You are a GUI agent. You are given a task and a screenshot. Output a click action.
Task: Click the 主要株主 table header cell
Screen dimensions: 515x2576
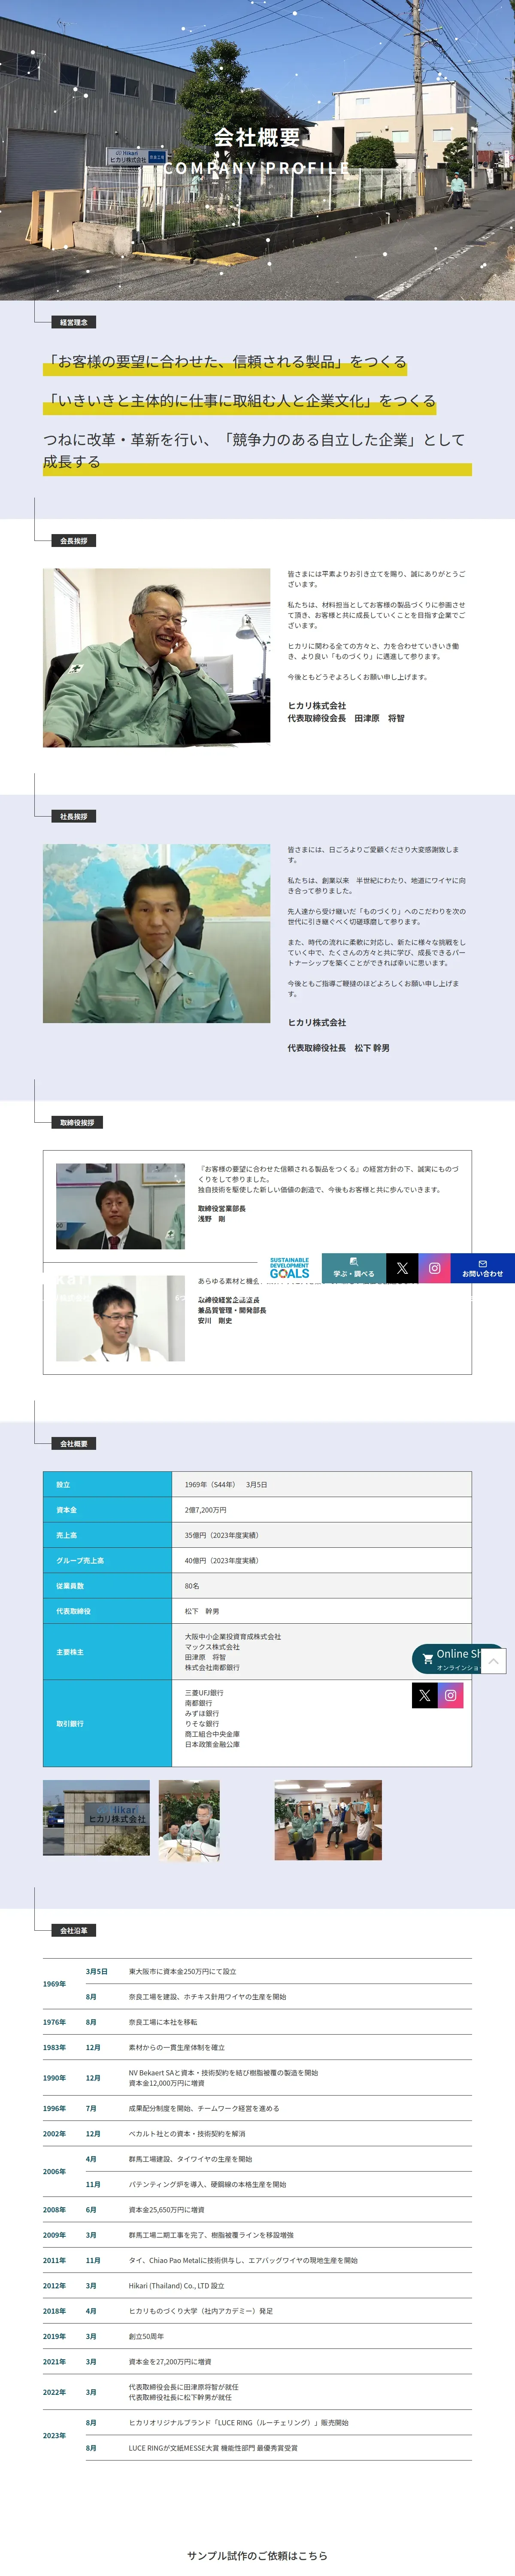[x=107, y=1652]
